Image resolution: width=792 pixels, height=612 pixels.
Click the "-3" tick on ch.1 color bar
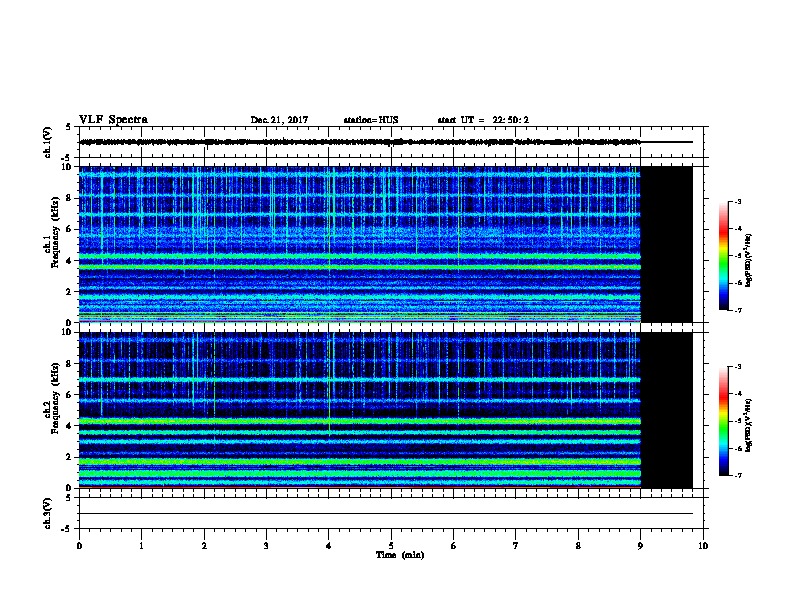pos(737,201)
